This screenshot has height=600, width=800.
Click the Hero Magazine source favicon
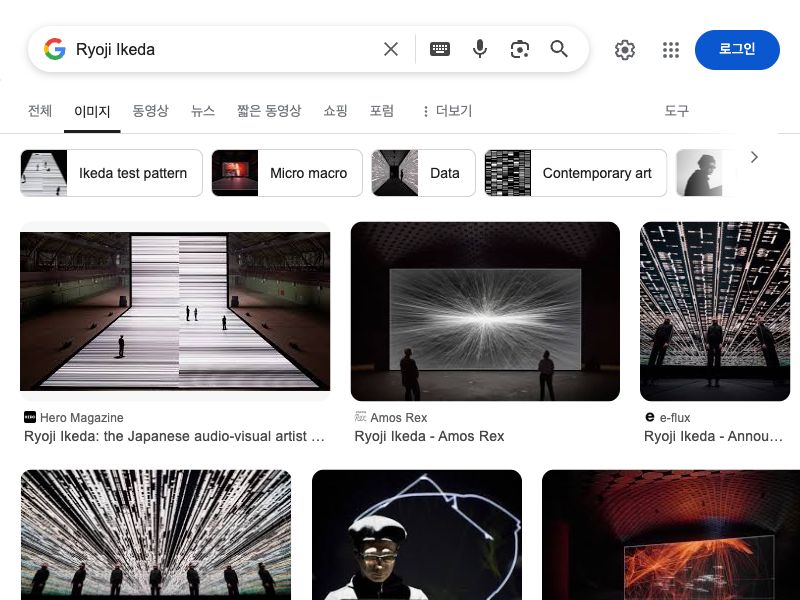pos(30,417)
